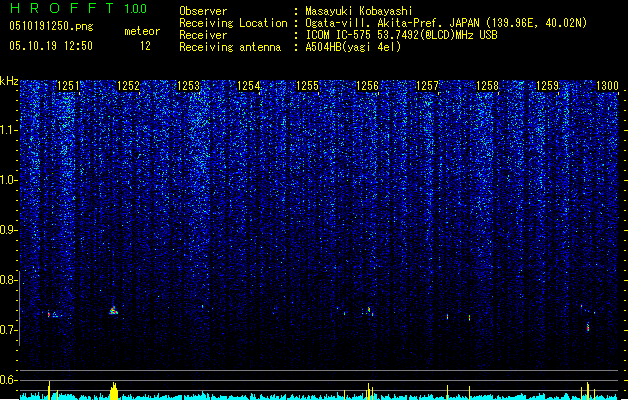This screenshot has width=629, height=400.
Task: Select observer name Masayuki Kobayashi
Action: pyautogui.click(x=359, y=11)
